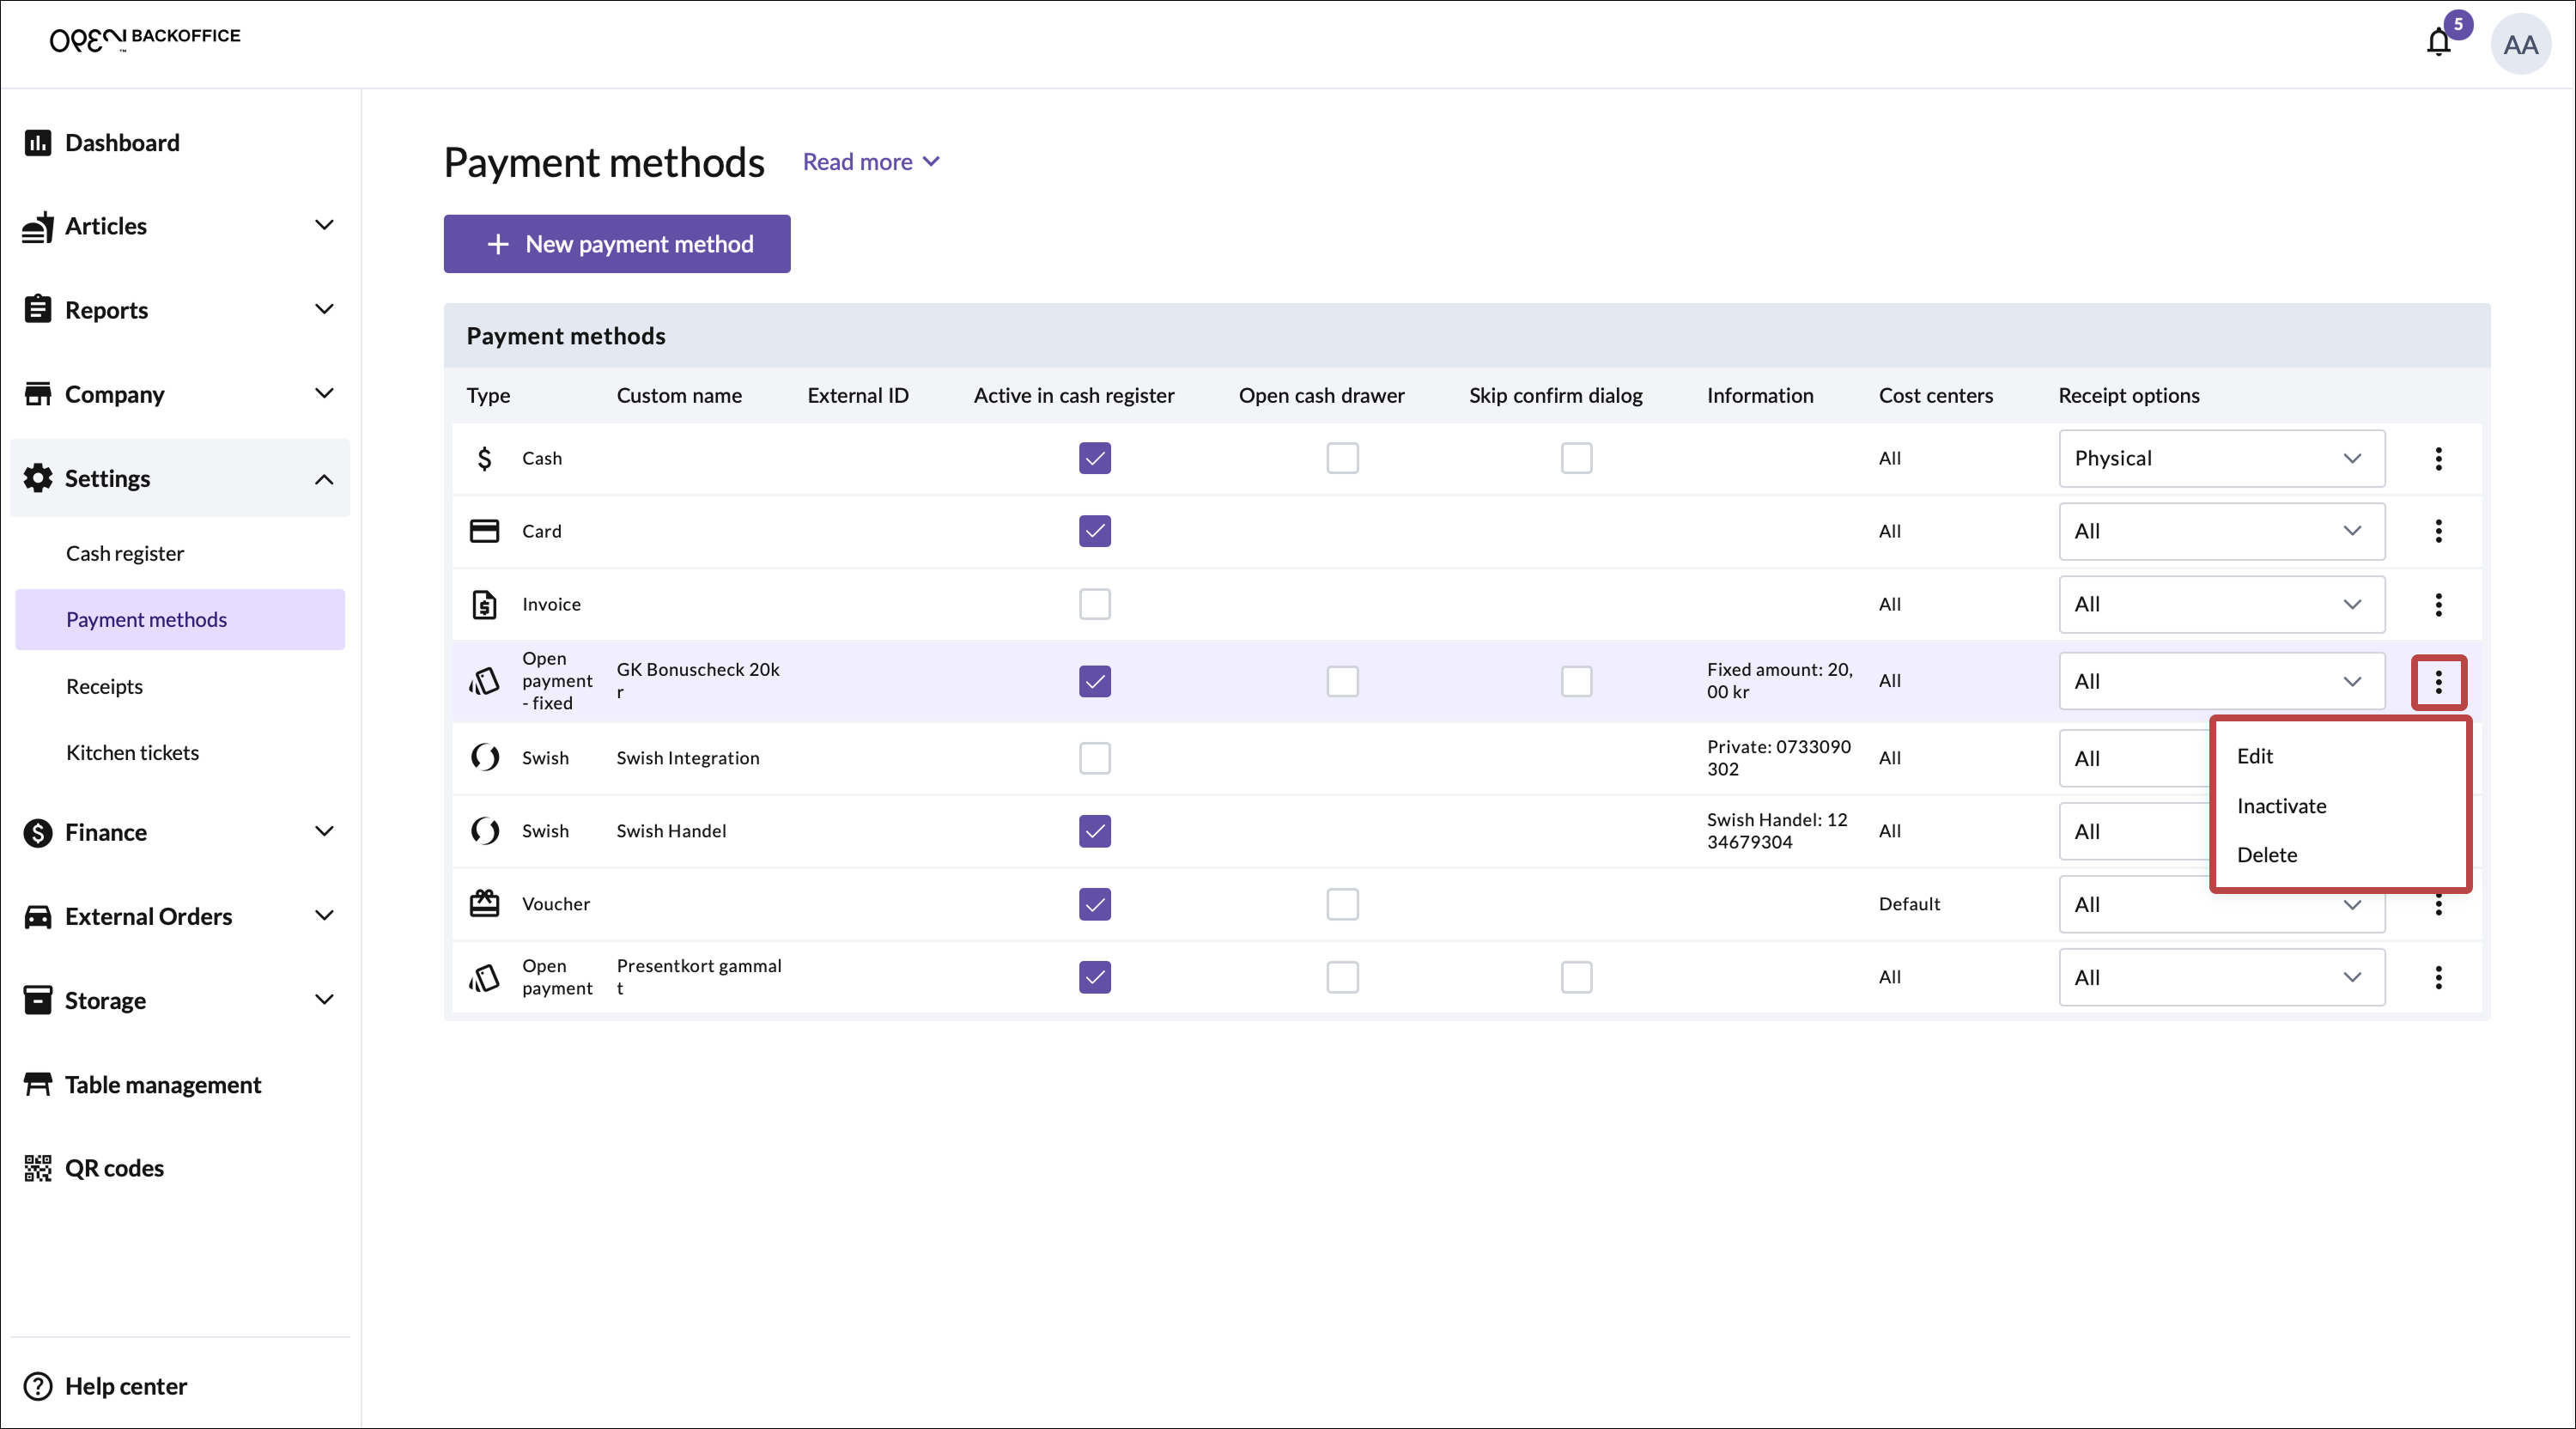Screen dimensions: 2576x1429
Task: Collapse the Settings sidebar section
Action: point(323,479)
